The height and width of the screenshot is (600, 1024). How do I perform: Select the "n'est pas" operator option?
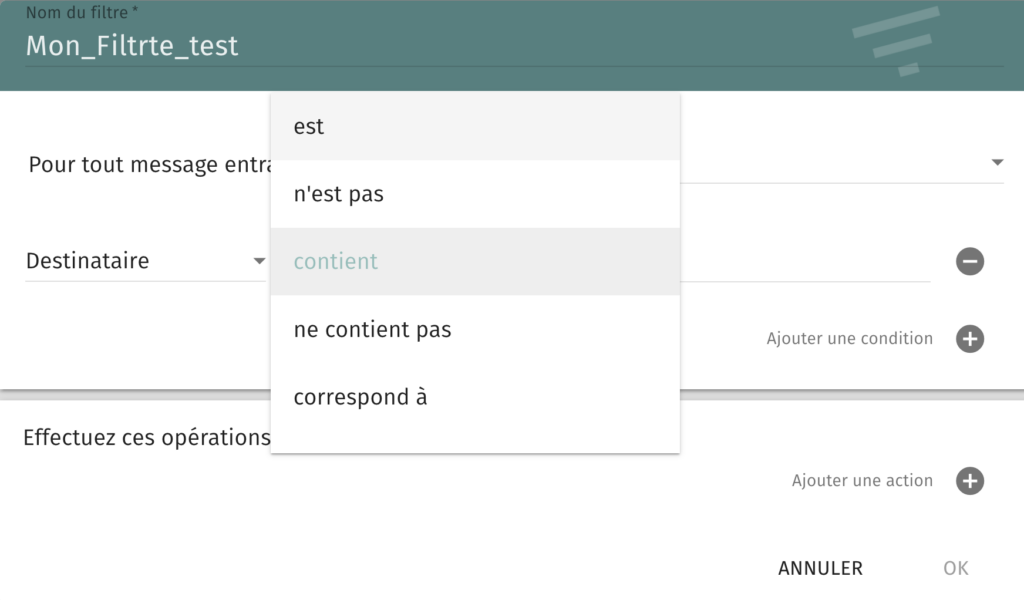coord(475,194)
